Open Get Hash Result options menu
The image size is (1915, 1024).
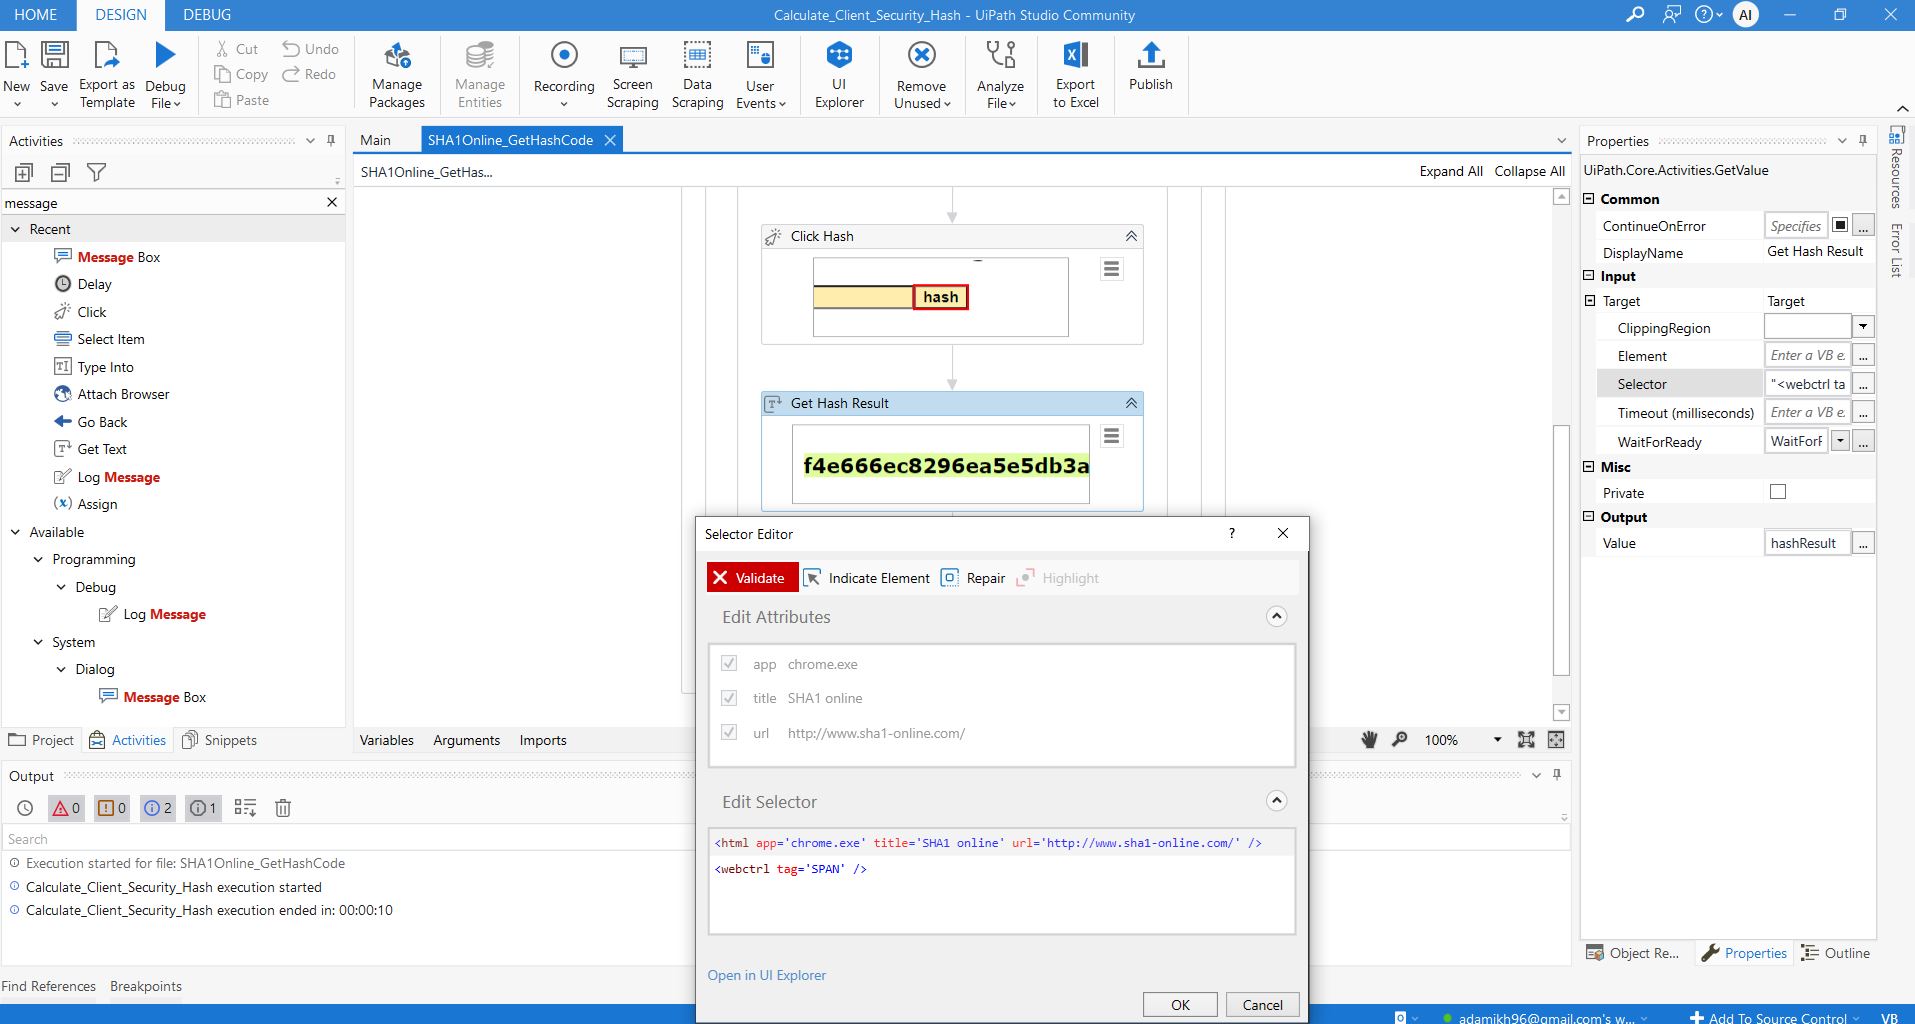point(1111,436)
